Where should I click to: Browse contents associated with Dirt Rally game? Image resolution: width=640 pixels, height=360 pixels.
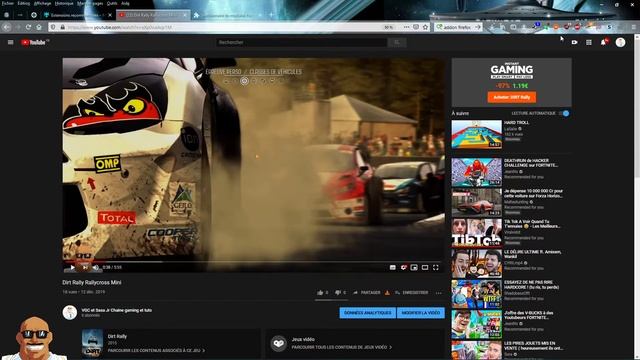point(156,350)
